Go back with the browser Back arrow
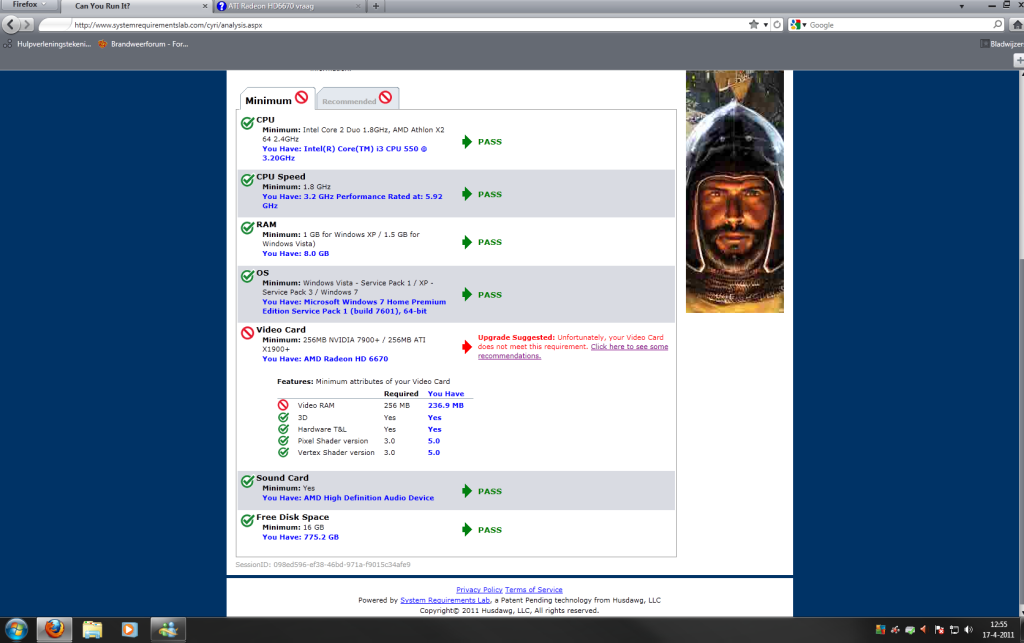 (x=10, y=25)
